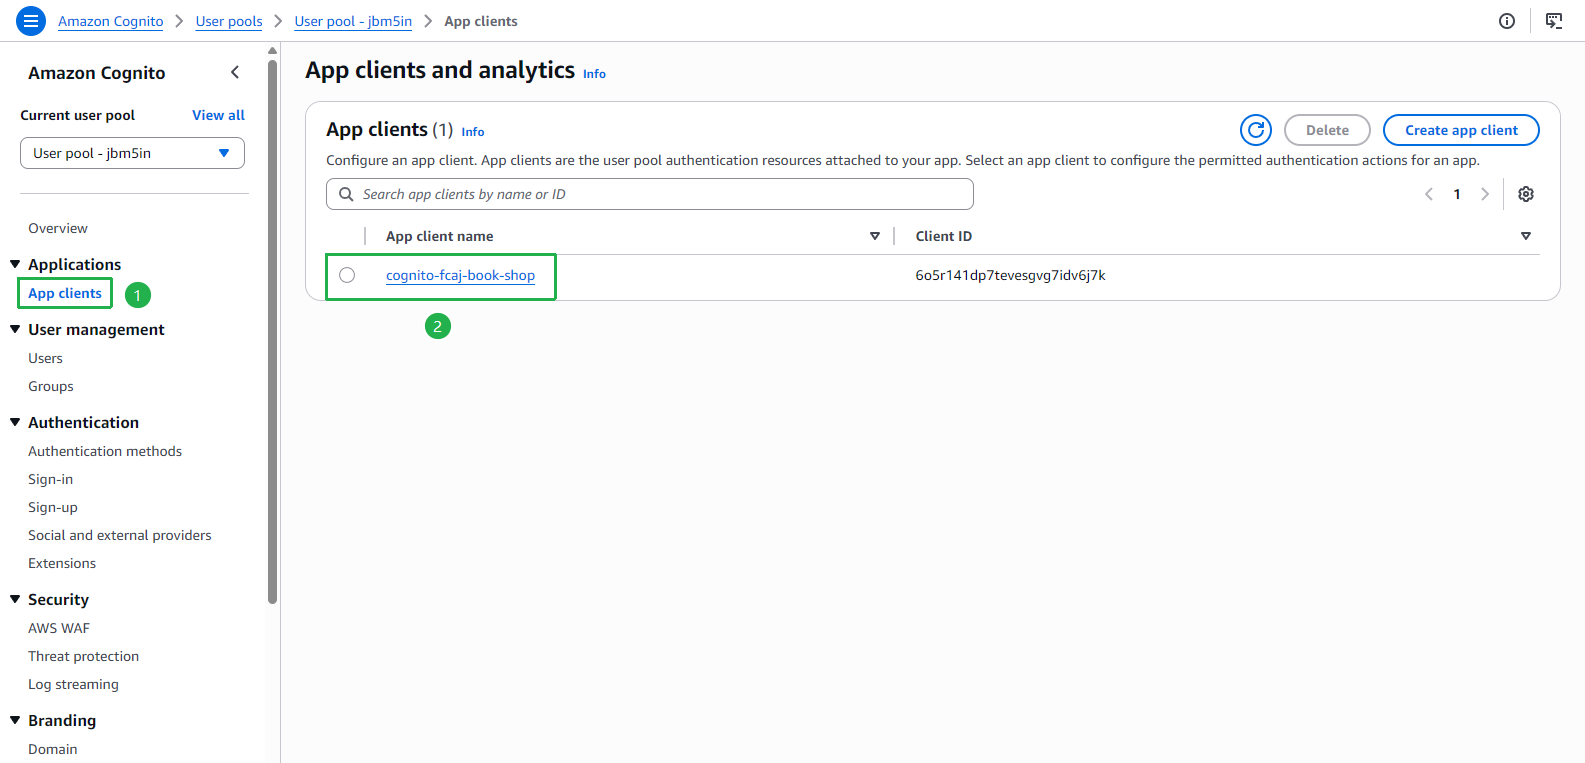1585x763 pixels.
Task: Sort by App client name column arrow
Action: pyautogui.click(x=875, y=236)
